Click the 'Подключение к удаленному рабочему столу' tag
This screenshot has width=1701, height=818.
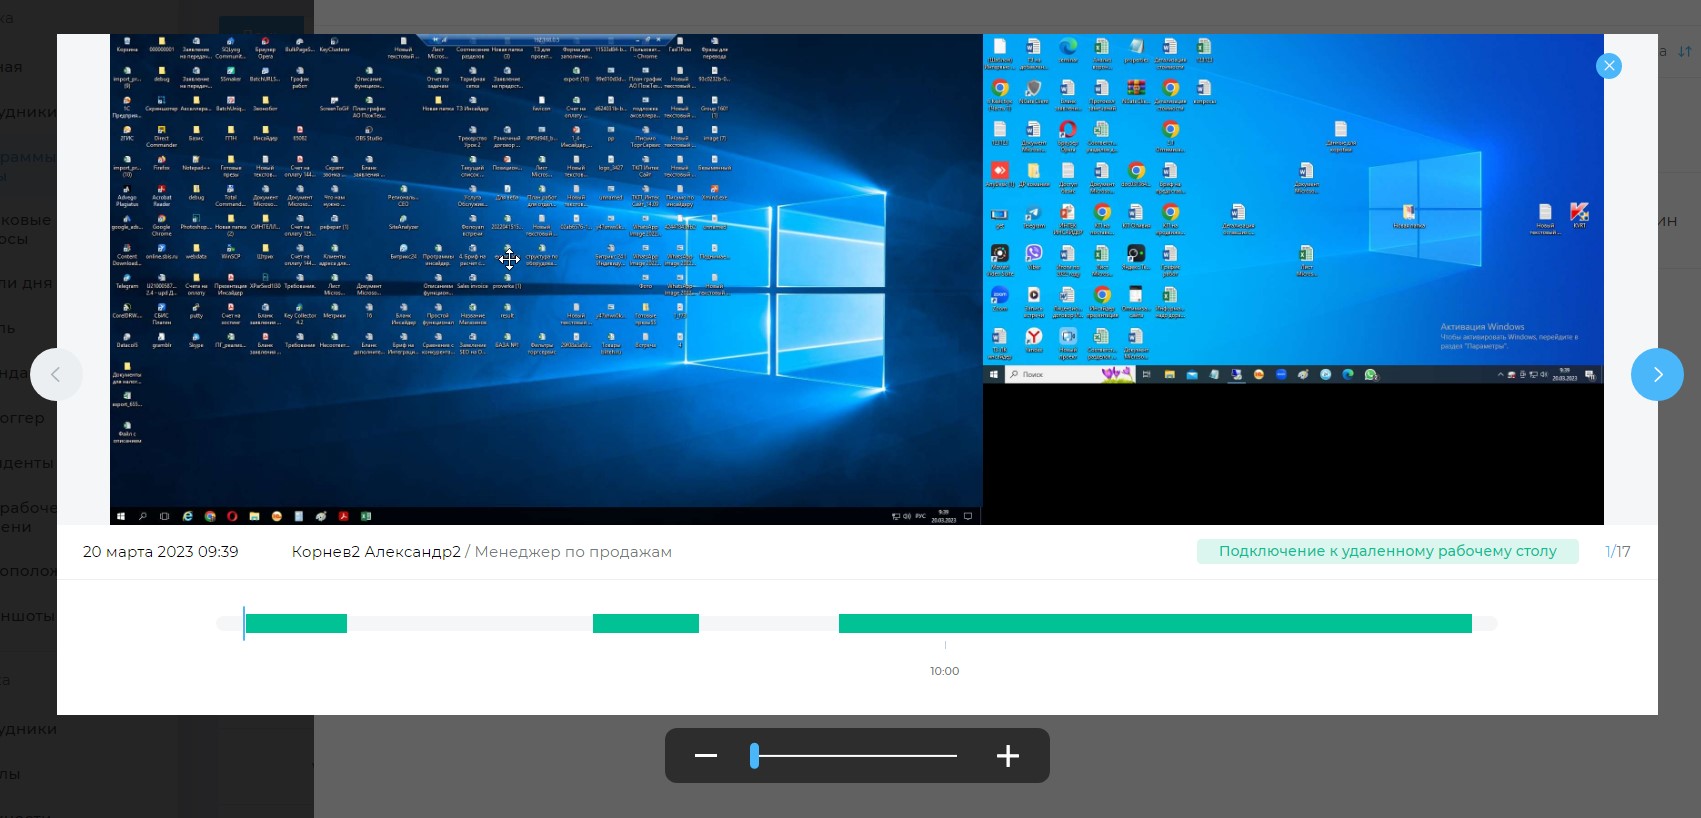(x=1387, y=551)
